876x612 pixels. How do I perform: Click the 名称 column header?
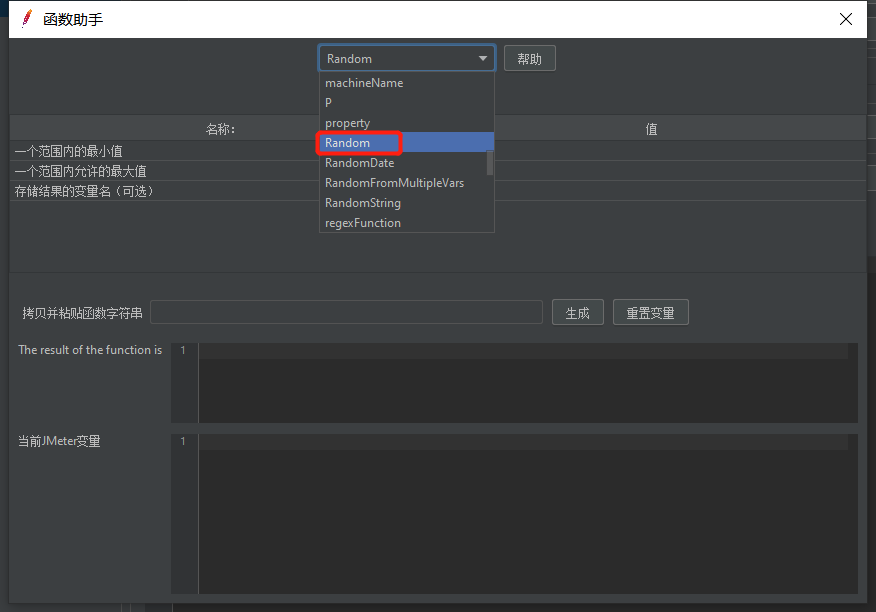point(220,129)
